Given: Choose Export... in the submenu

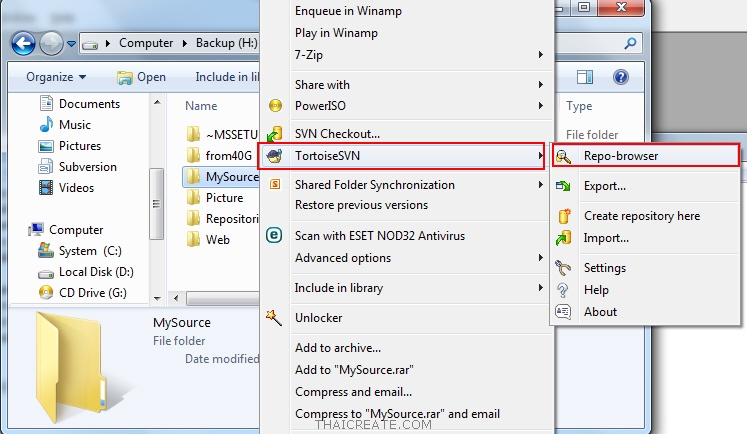Looking at the screenshot, I should (x=605, y=186).
